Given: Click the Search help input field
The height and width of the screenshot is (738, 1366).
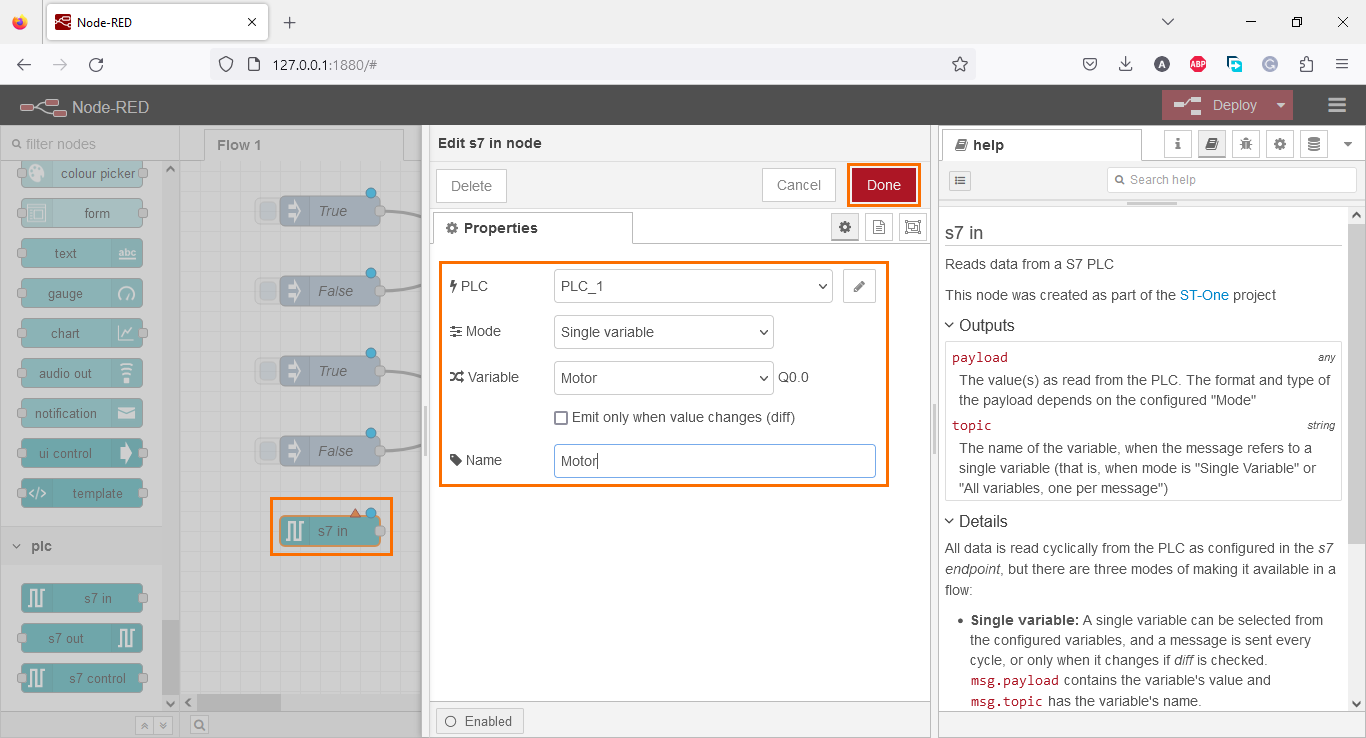Looking at the screenshot, I should pos(1230,179).
